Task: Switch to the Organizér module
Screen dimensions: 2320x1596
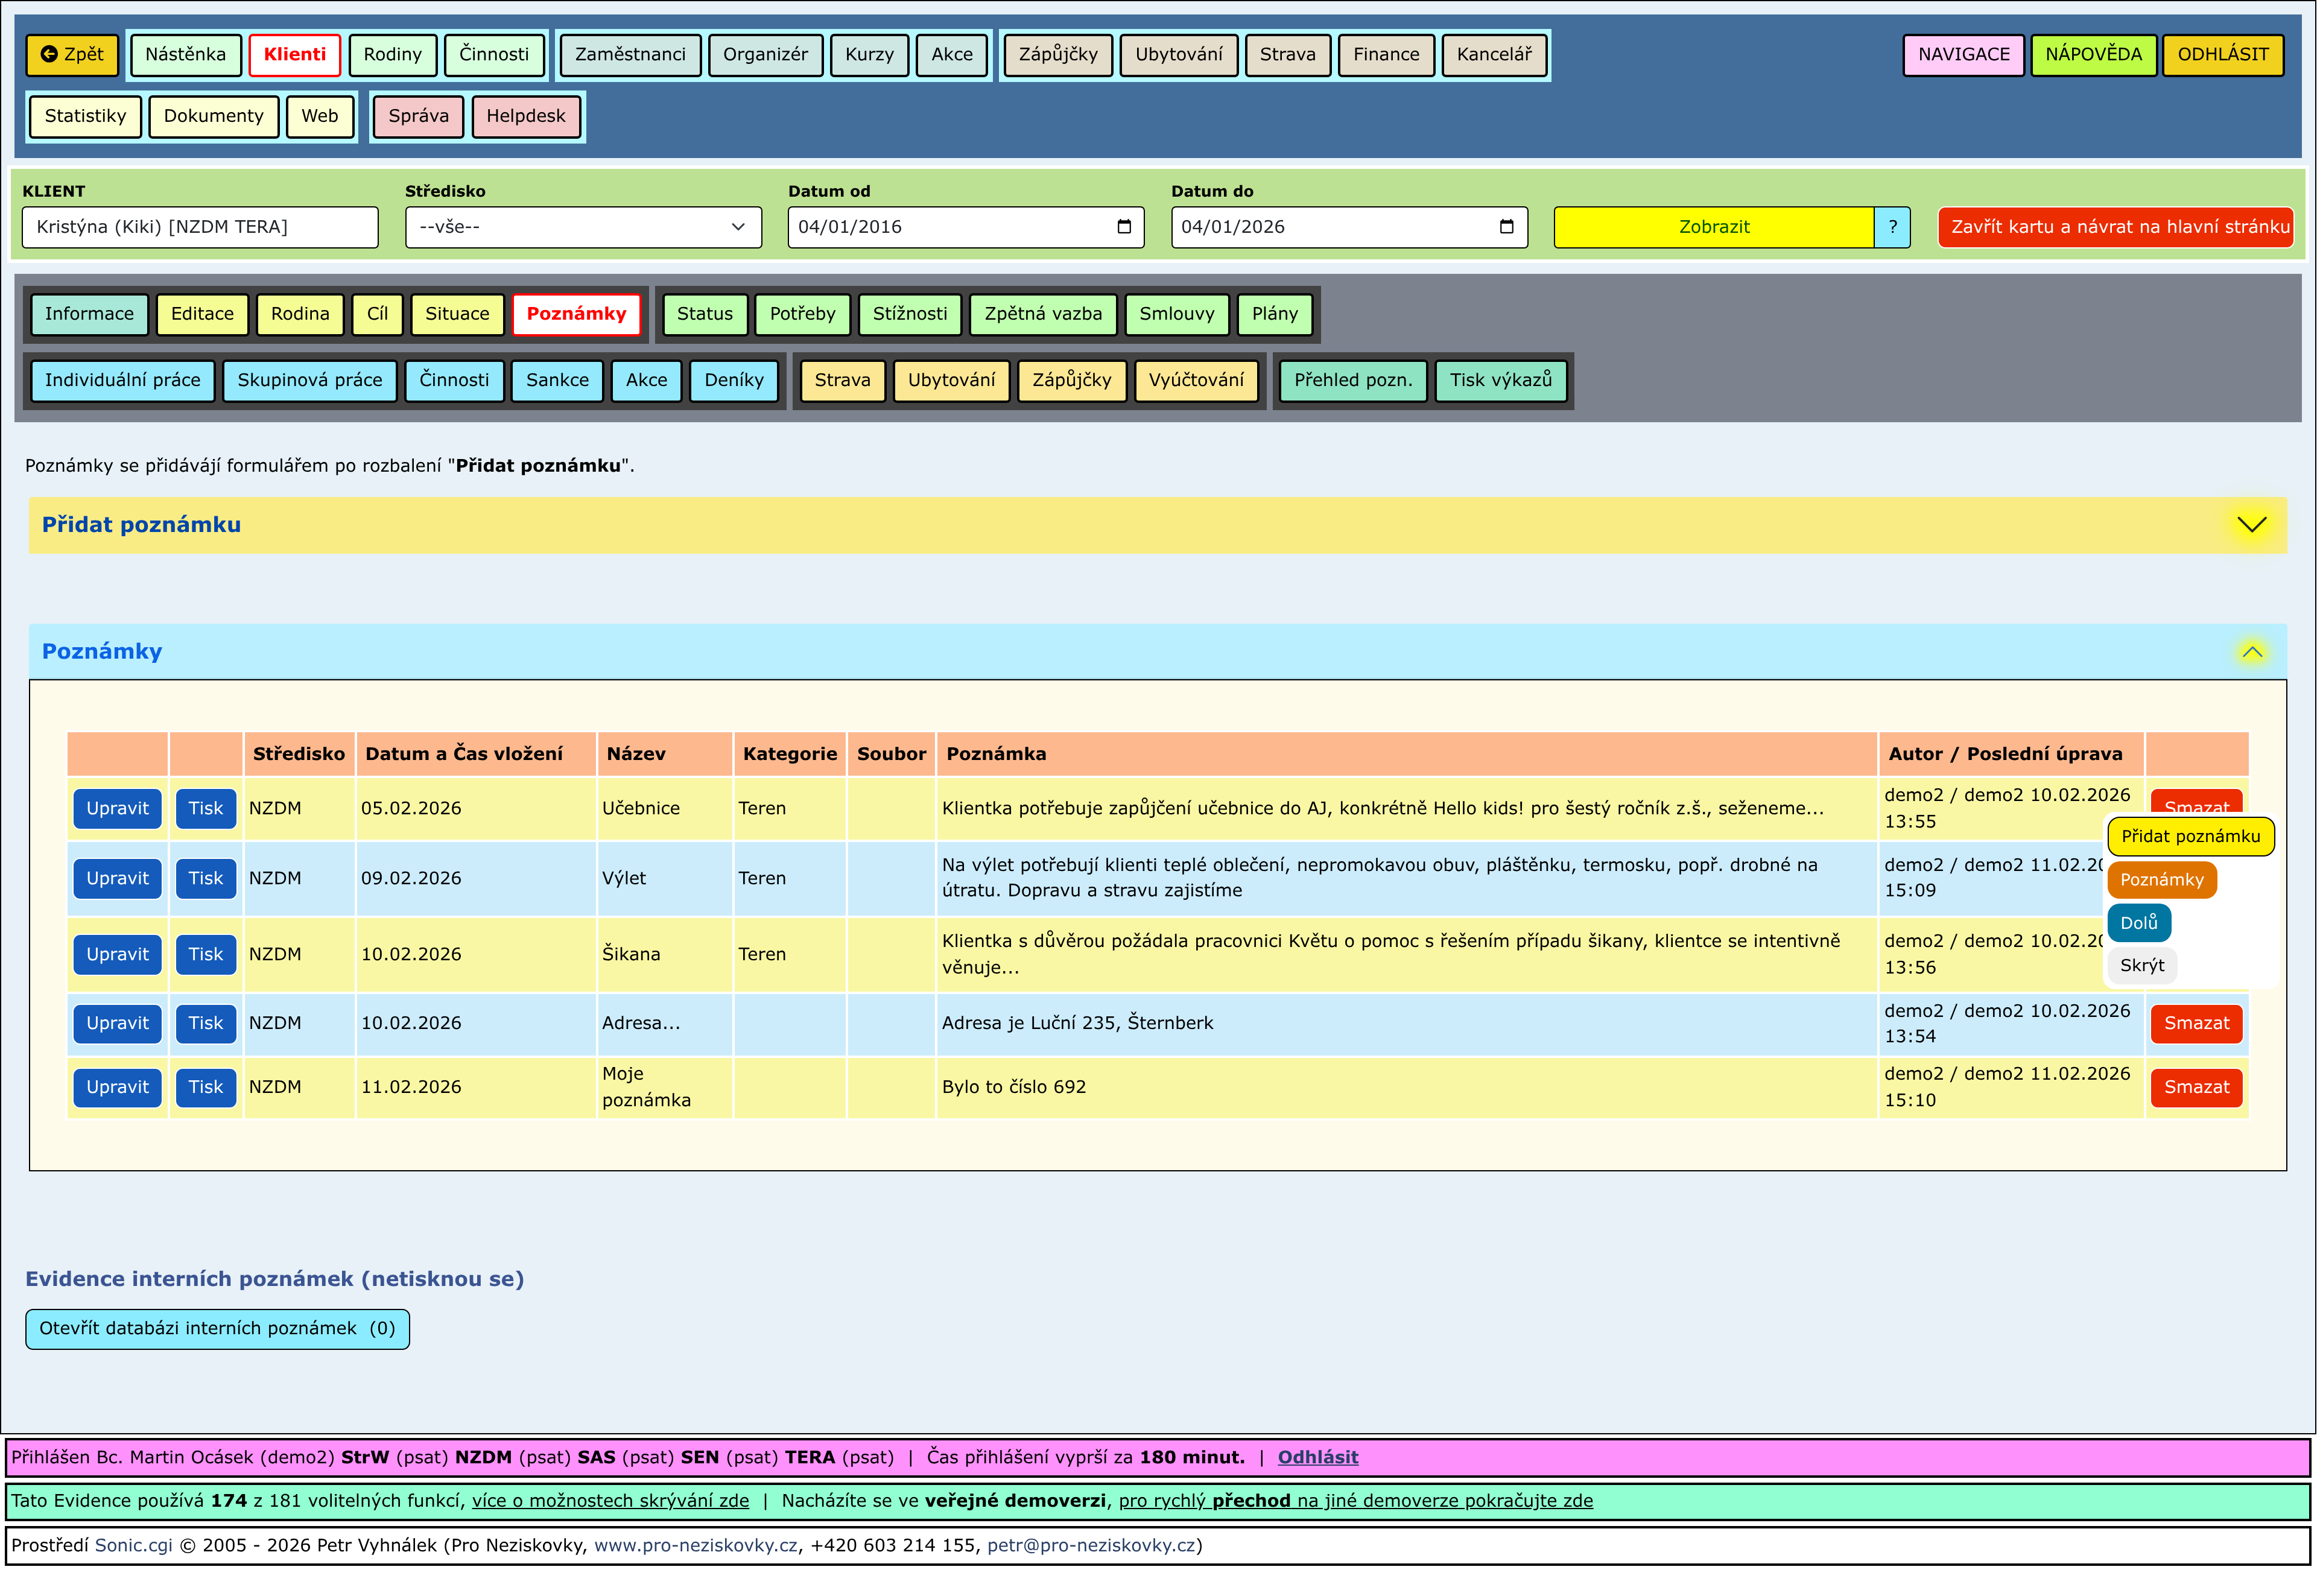Action: tap(766, 55)
